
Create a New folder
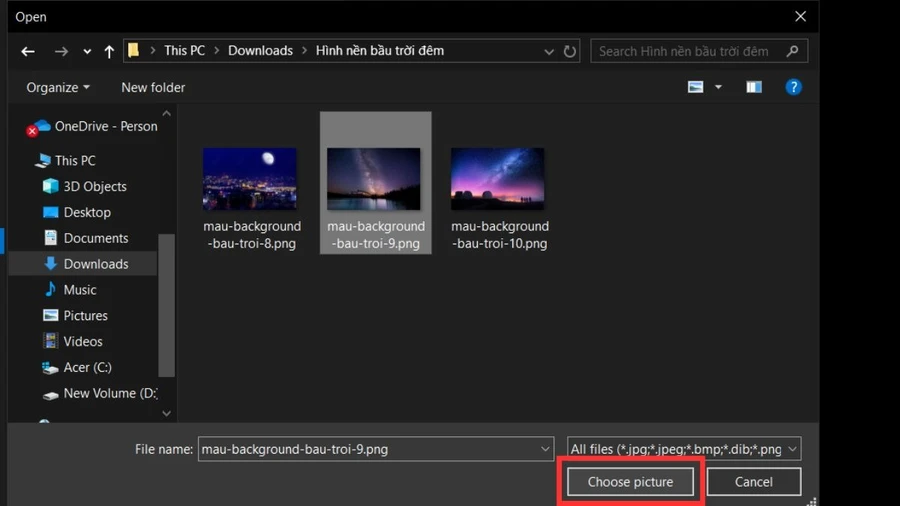tap(153, 87)
